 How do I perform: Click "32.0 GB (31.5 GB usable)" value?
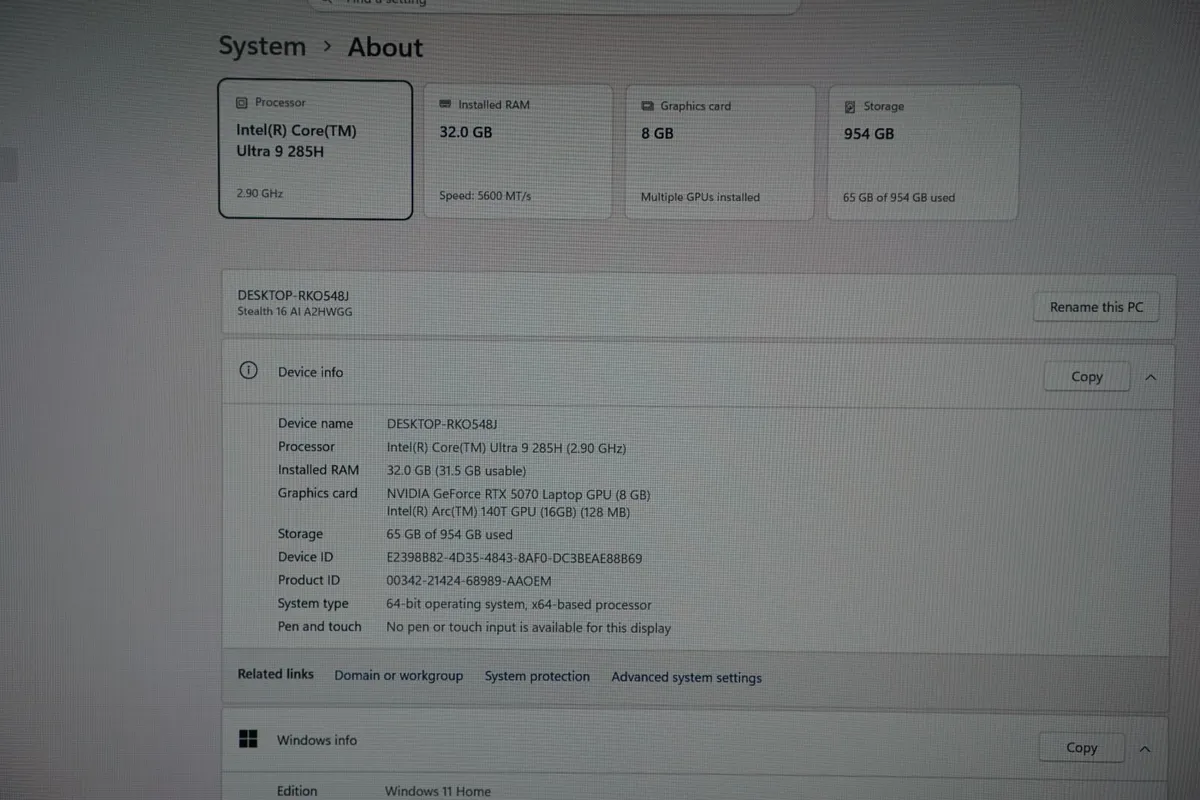[456, 470]
